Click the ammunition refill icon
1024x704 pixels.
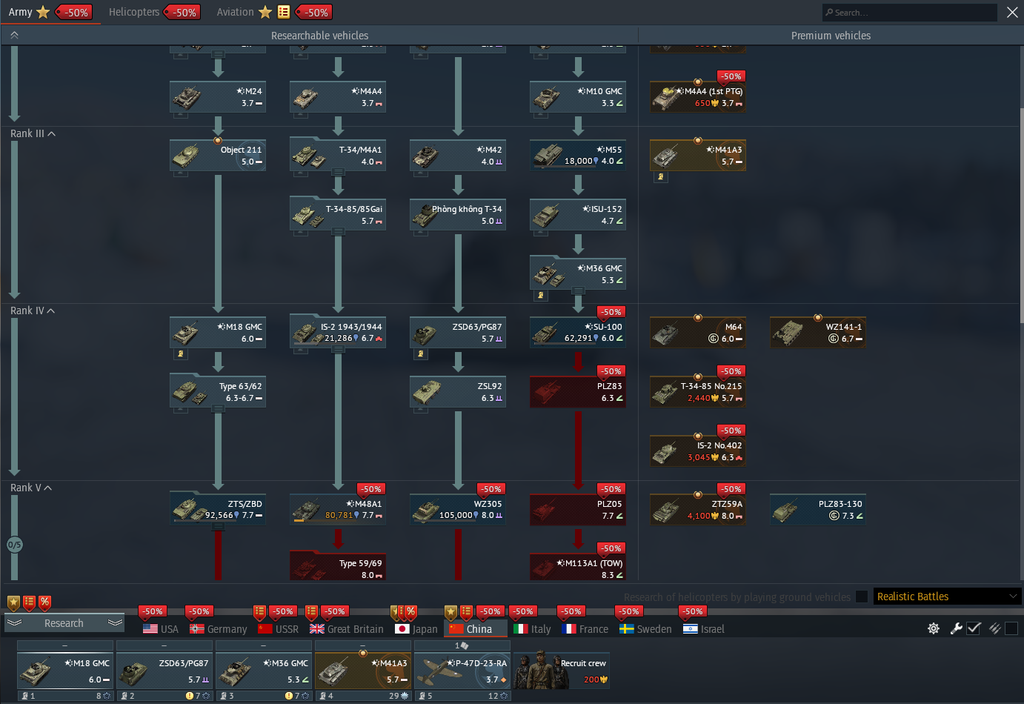pyautogui.click(x=995, y=628)
